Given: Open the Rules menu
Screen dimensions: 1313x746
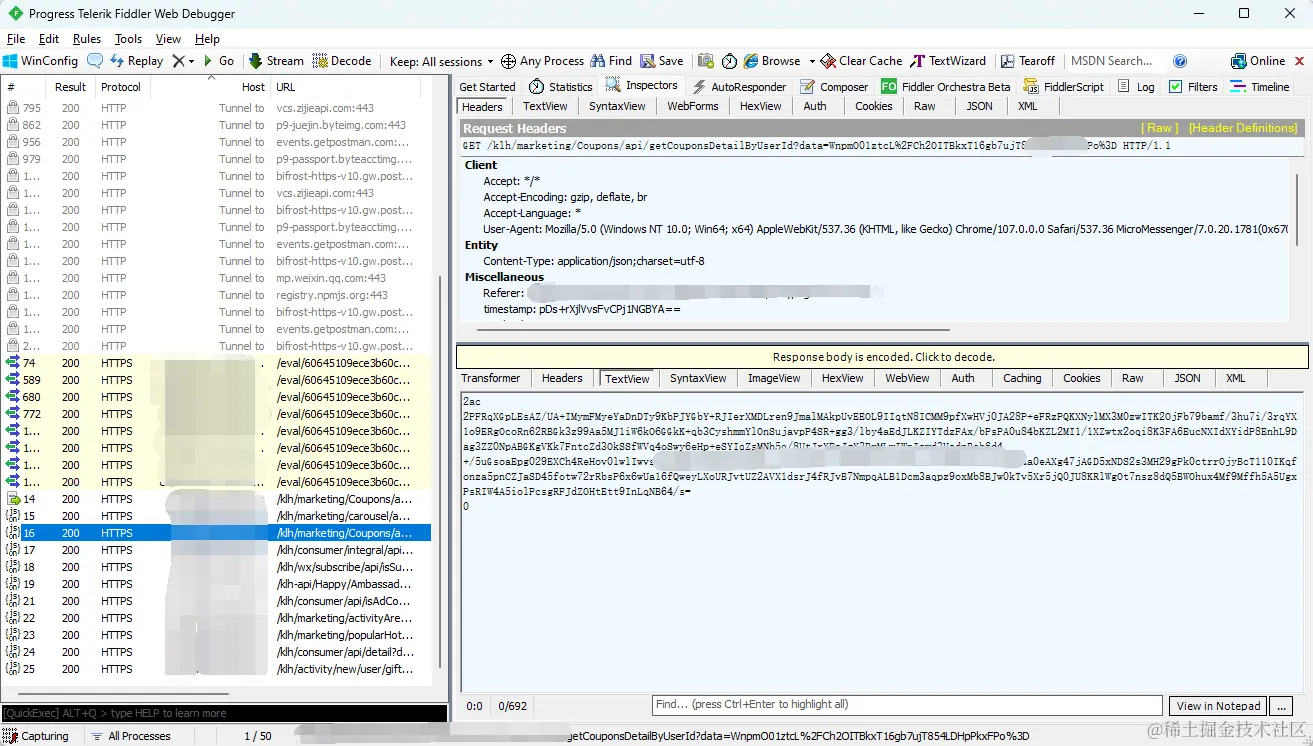Looking at the screenshot, I should (87, 39).
